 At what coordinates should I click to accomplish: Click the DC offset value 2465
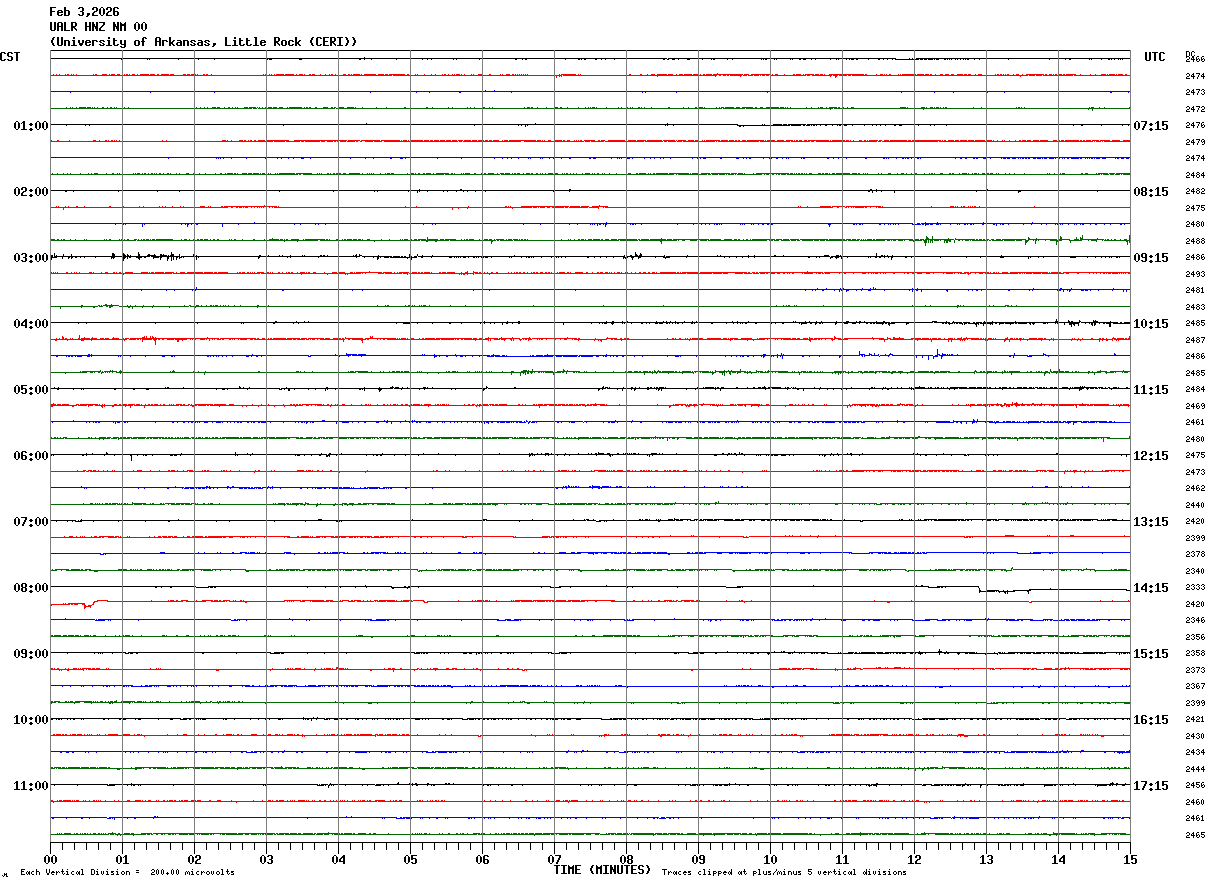click(1195, 835)
